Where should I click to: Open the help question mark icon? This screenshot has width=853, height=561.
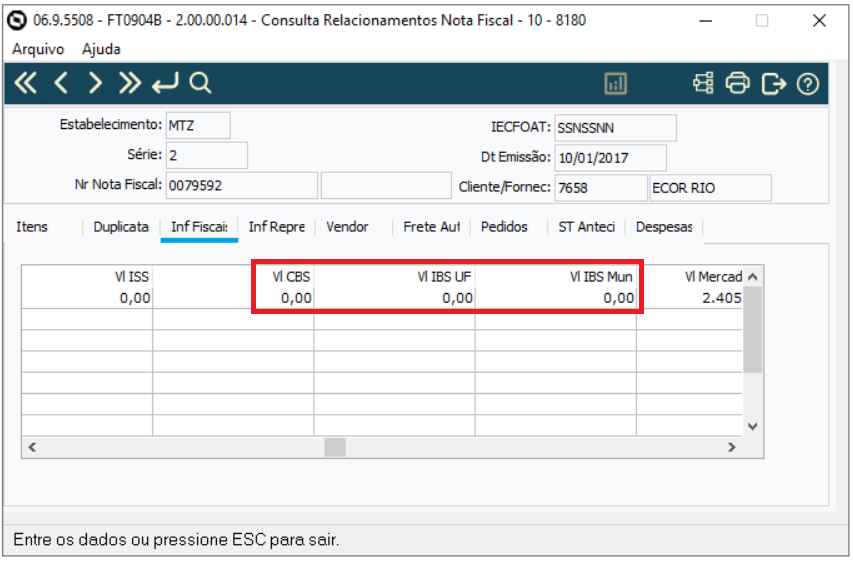click(x=807, y=84)
